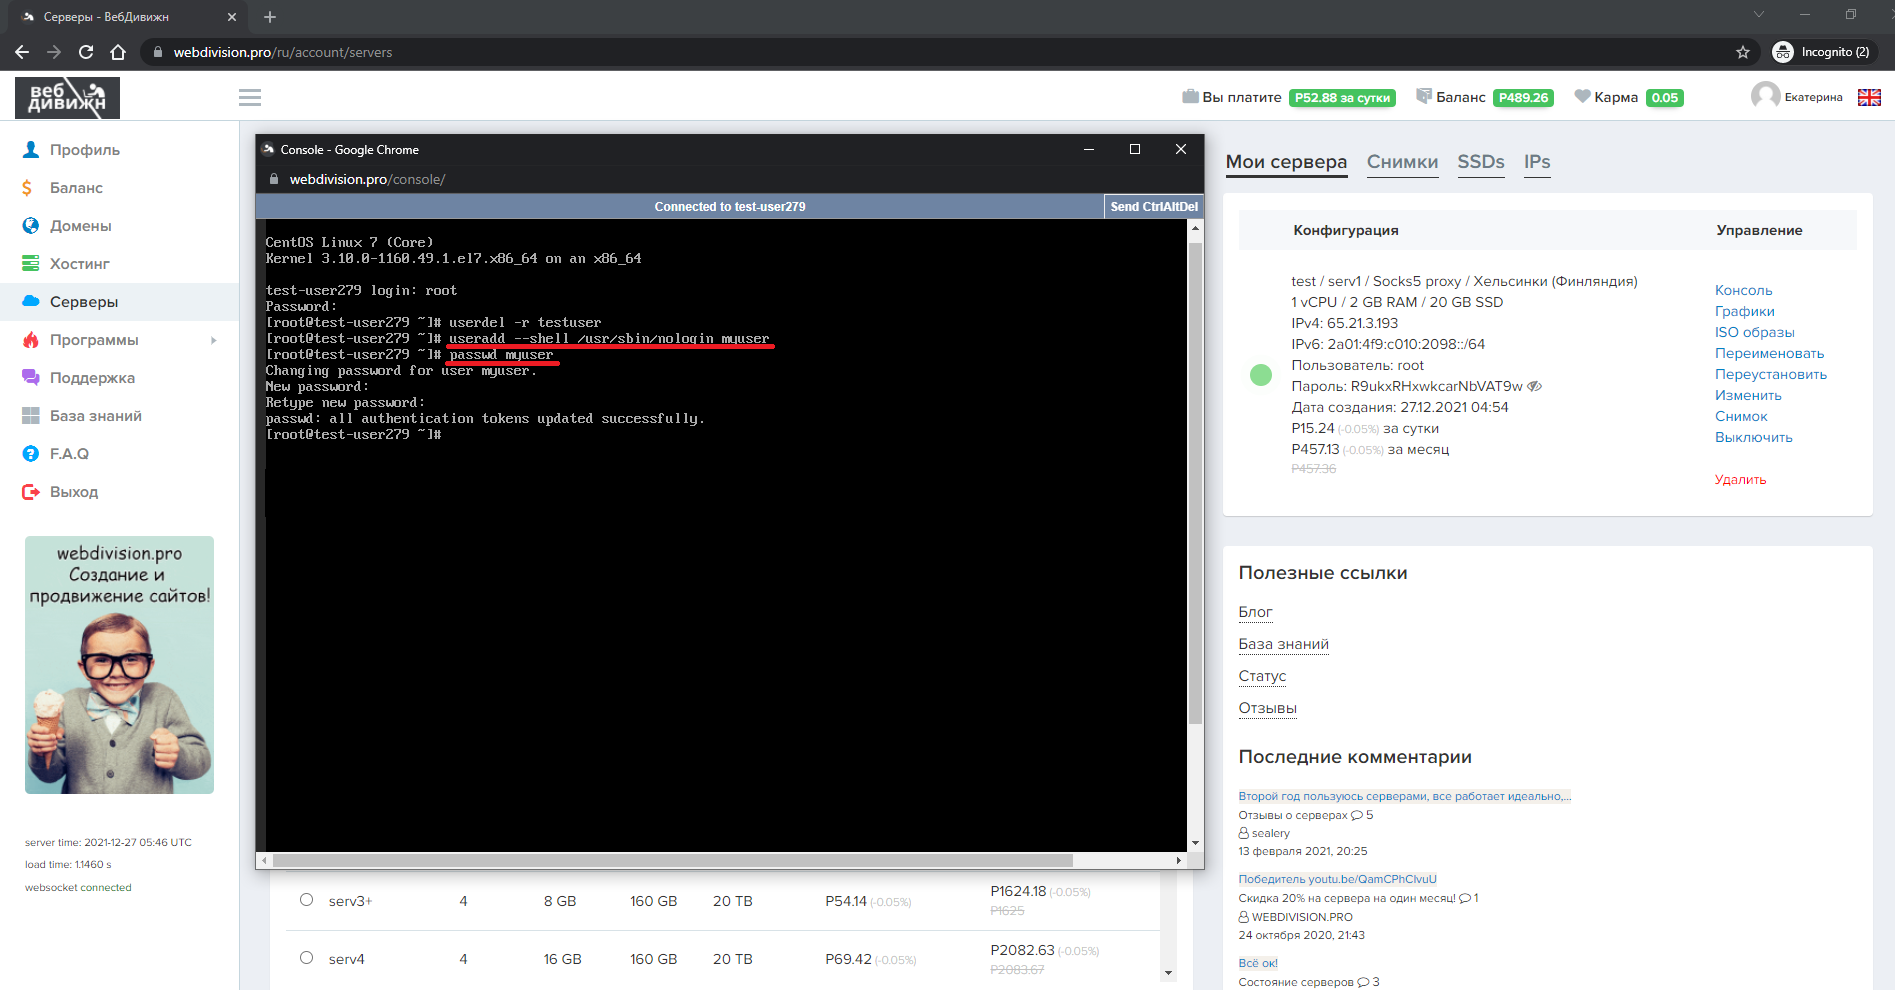Click the Support chat bubble icon
Image resolution: width=1895 pixels, height=990 pixels.
coord(31,378)
